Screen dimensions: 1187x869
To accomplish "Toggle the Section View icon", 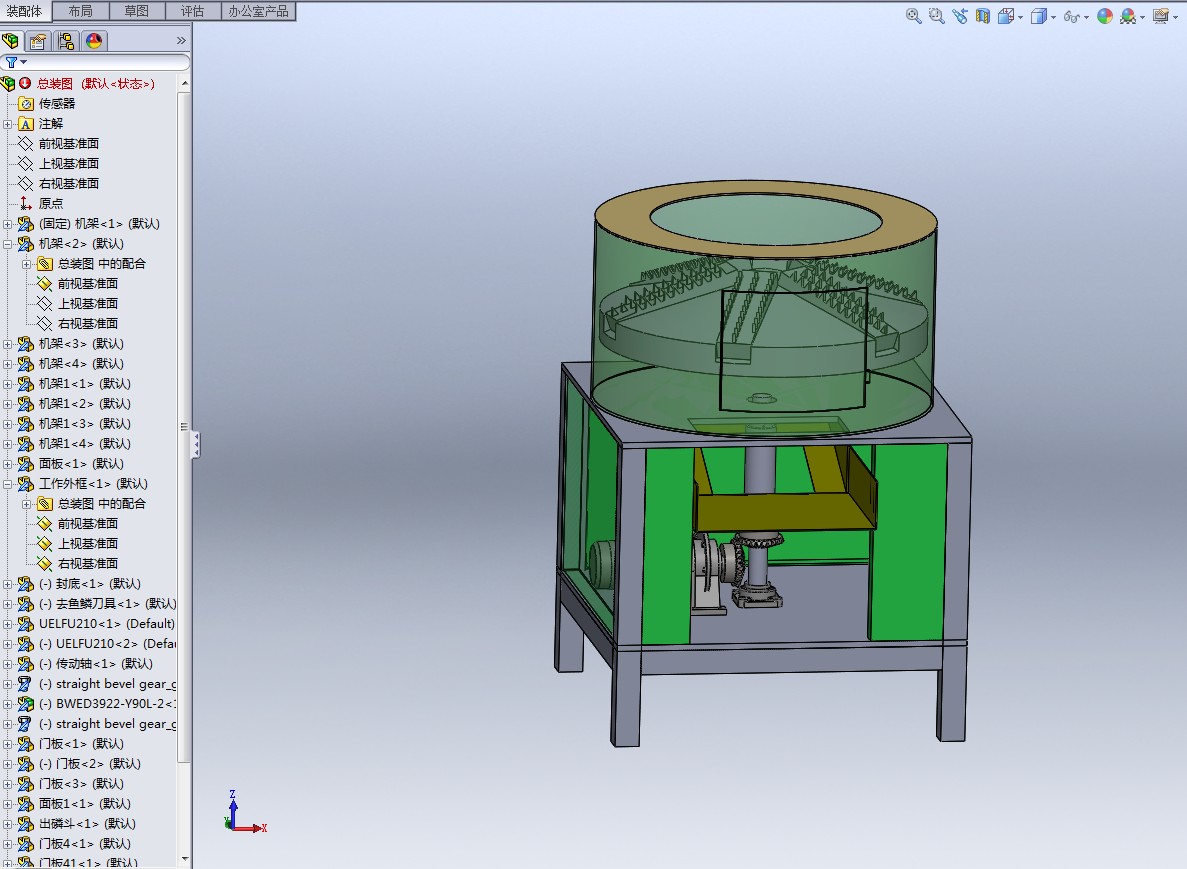I will coord(983,16).
